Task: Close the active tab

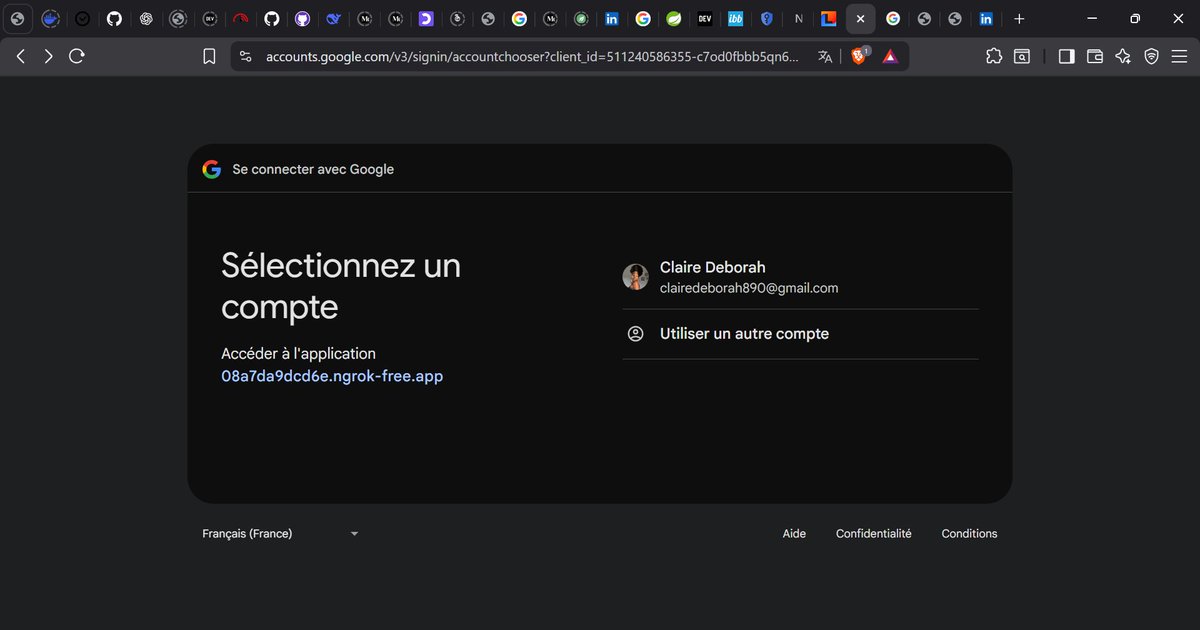Action: tap(860, 19)
